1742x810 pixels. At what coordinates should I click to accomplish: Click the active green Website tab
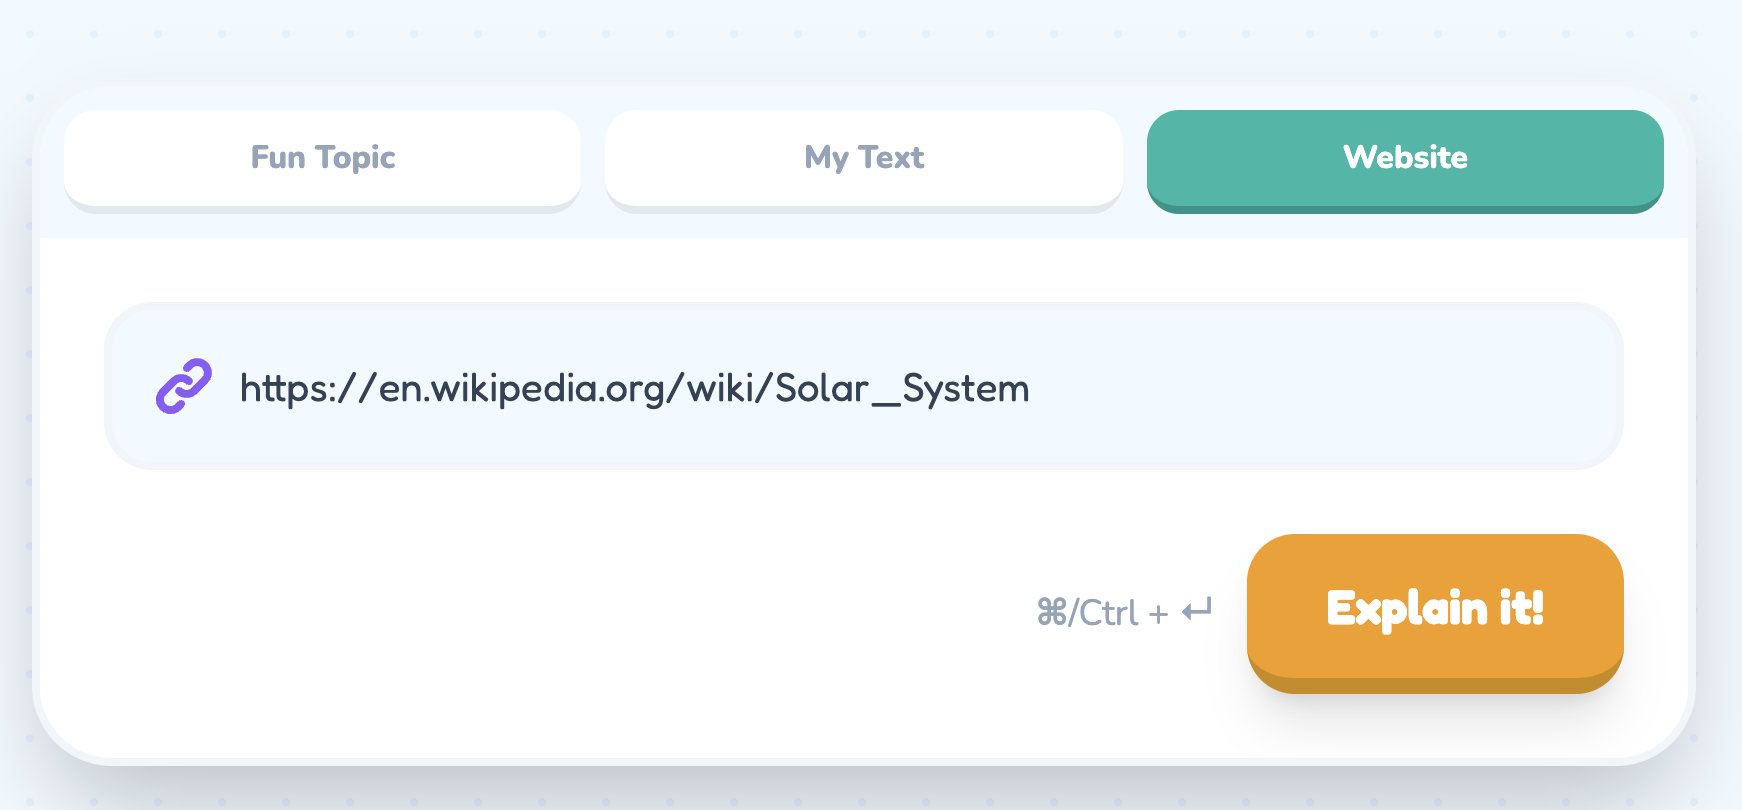(x=1404, y=158)
